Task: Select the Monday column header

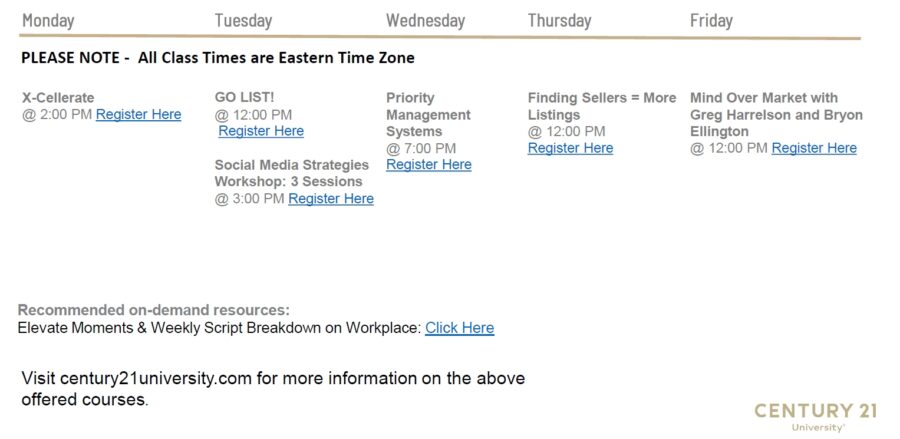Action: (x=48, y=21)
